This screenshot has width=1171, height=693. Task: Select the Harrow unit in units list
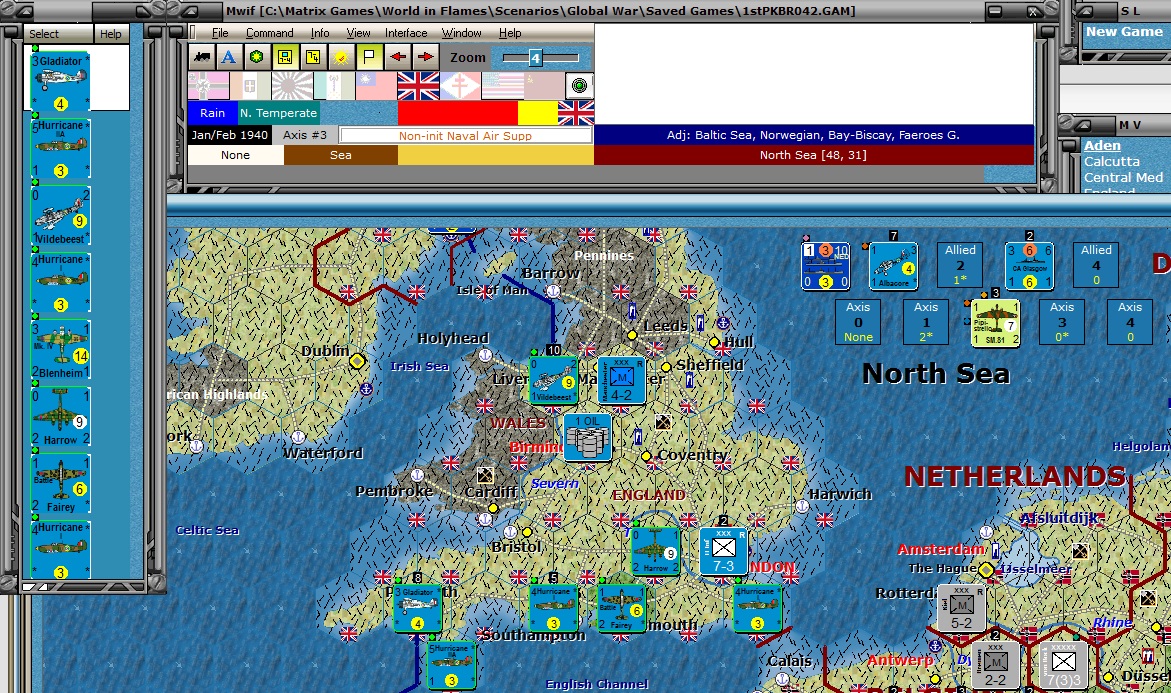point(60,417)
